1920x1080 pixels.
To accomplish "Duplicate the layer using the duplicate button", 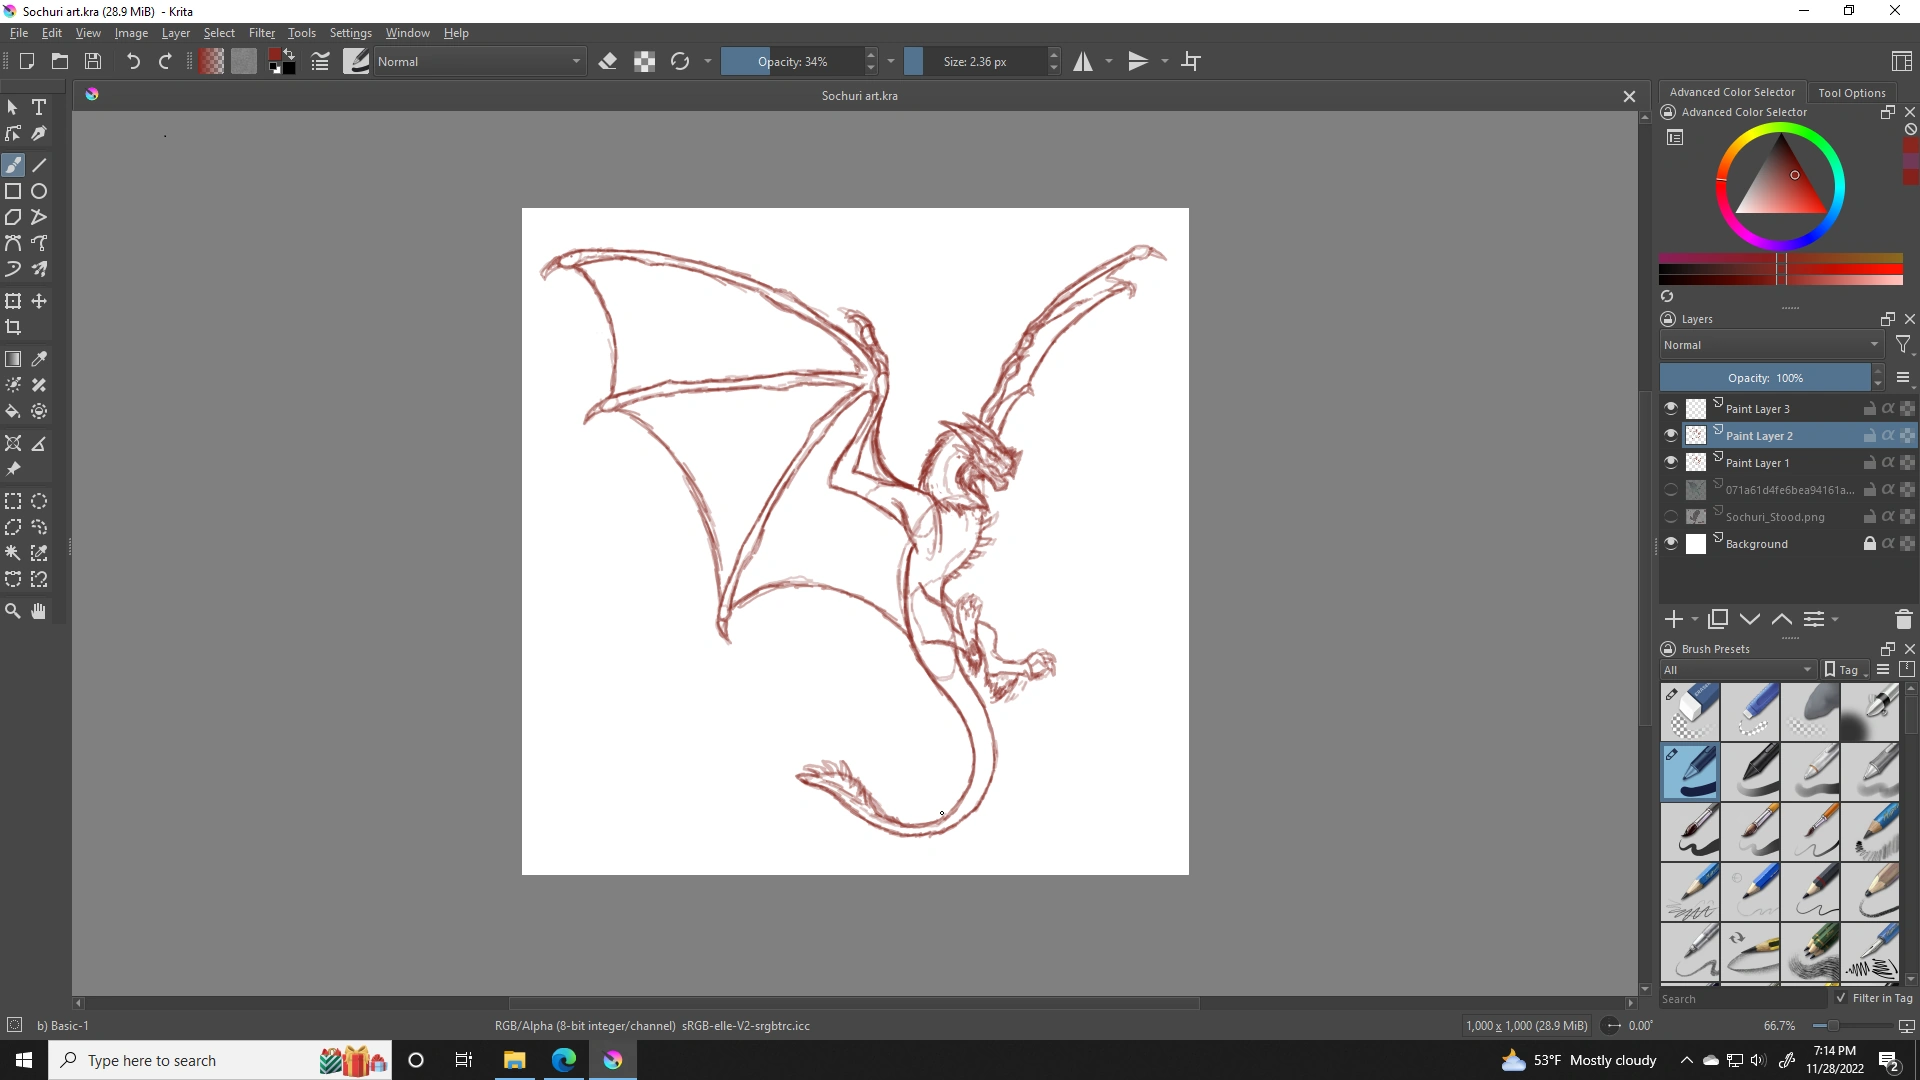I will (x=1719, y=619).
